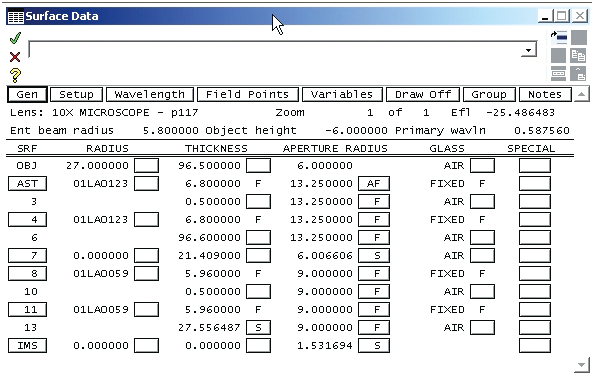Click the paste icon with caret and document
This screenshot has width=595, height=378.
pyautogui.click(x=579, y=74)
